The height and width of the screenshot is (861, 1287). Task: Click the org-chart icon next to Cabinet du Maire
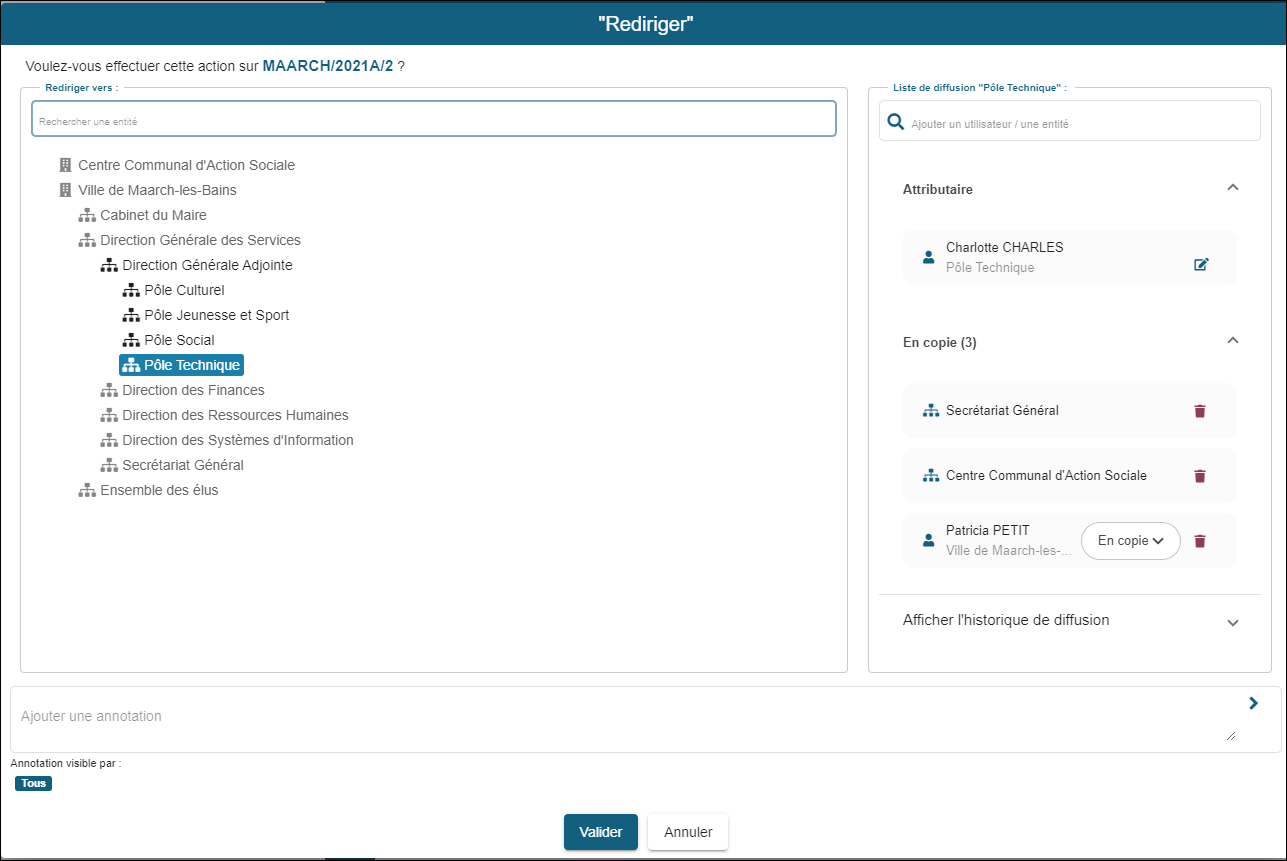click(x=87, y=215)
